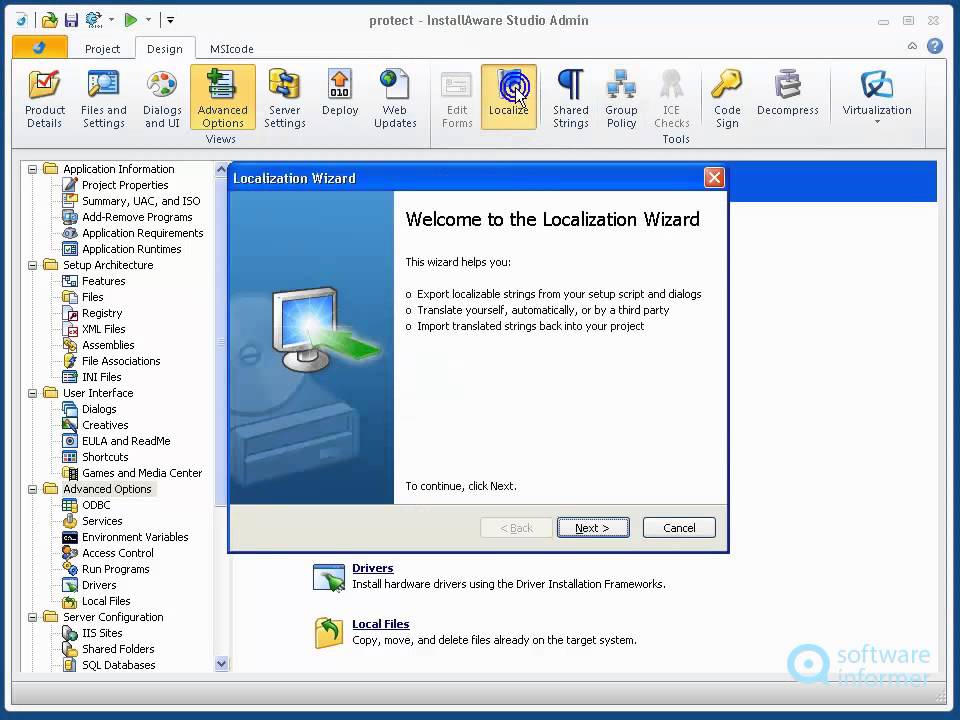Open Shared Strings tool
Screen dimensions: 960x720
pyautogui.click(x=571, y=98)
